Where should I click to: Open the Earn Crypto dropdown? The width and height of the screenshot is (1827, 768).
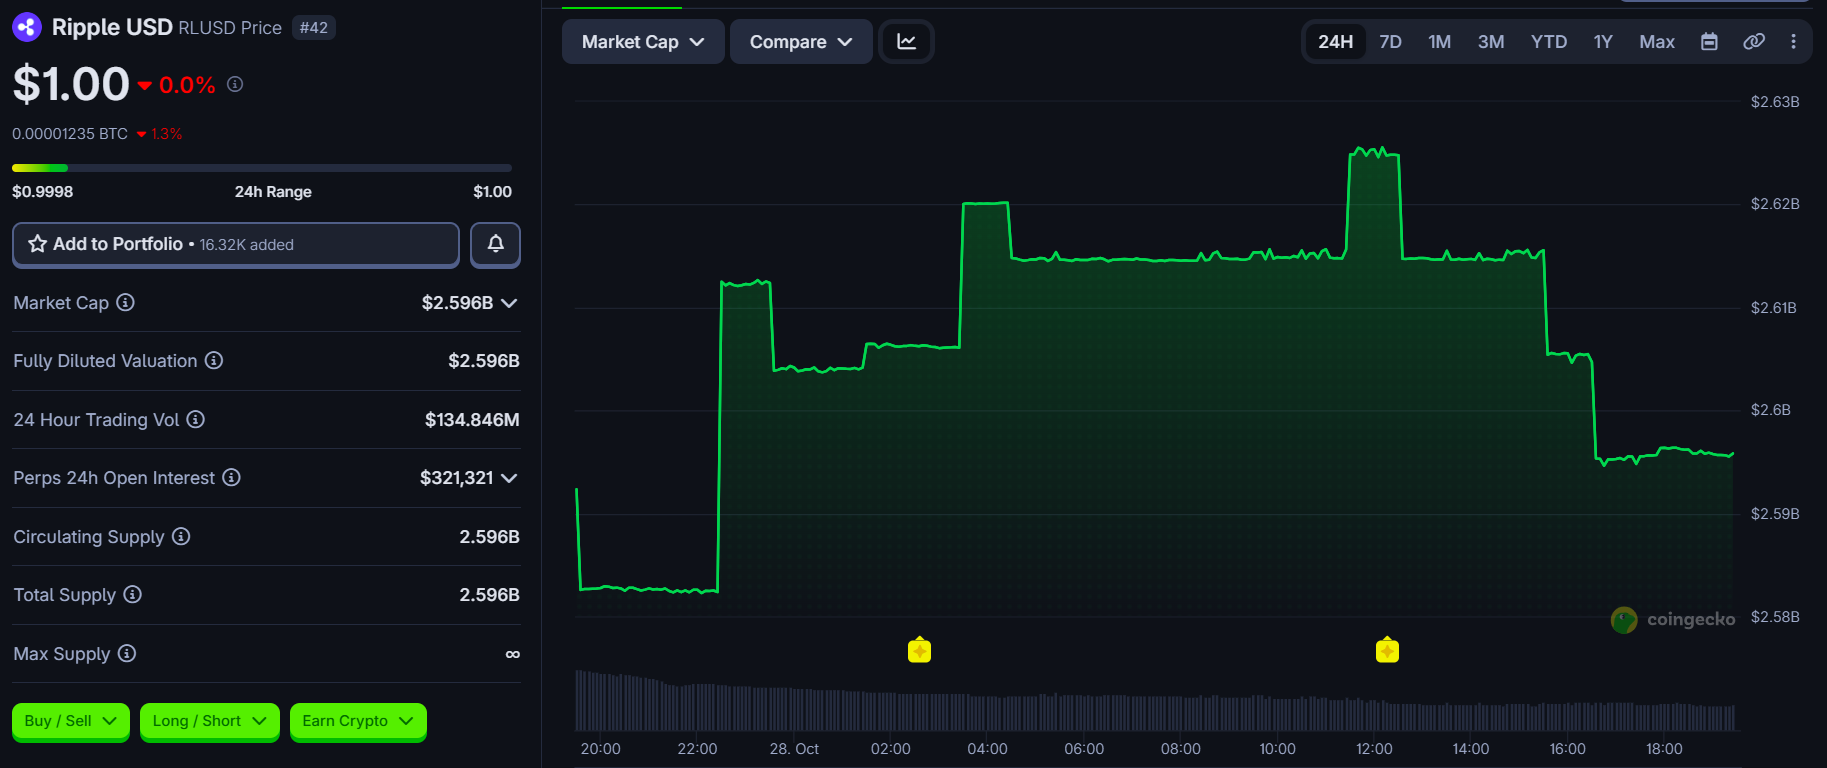tap(358, 721)
